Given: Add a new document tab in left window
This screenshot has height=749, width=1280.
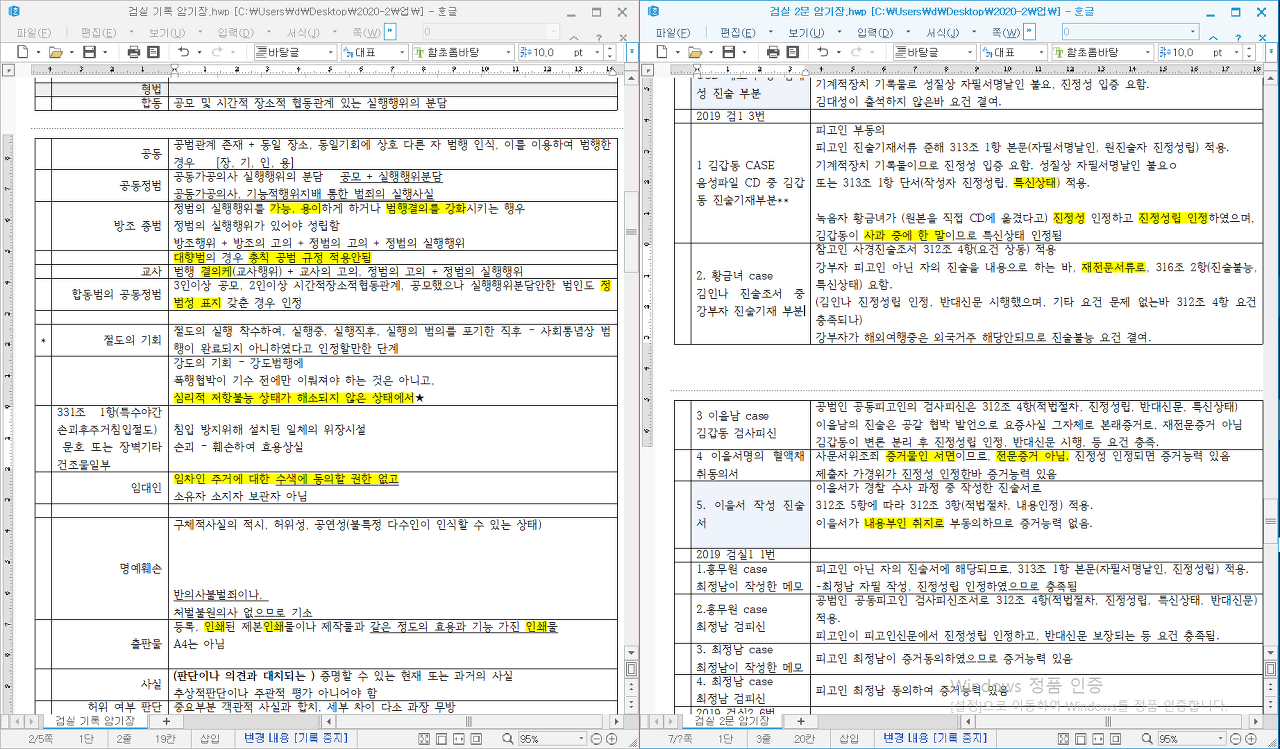Looking at the screenshot, I should (161, 721).
